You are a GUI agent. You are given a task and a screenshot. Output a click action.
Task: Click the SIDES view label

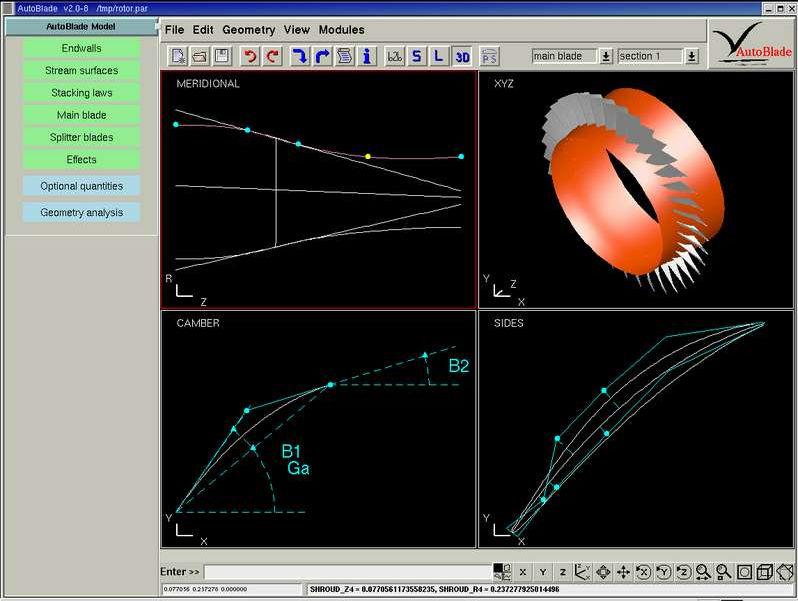[x=508, y=323]
